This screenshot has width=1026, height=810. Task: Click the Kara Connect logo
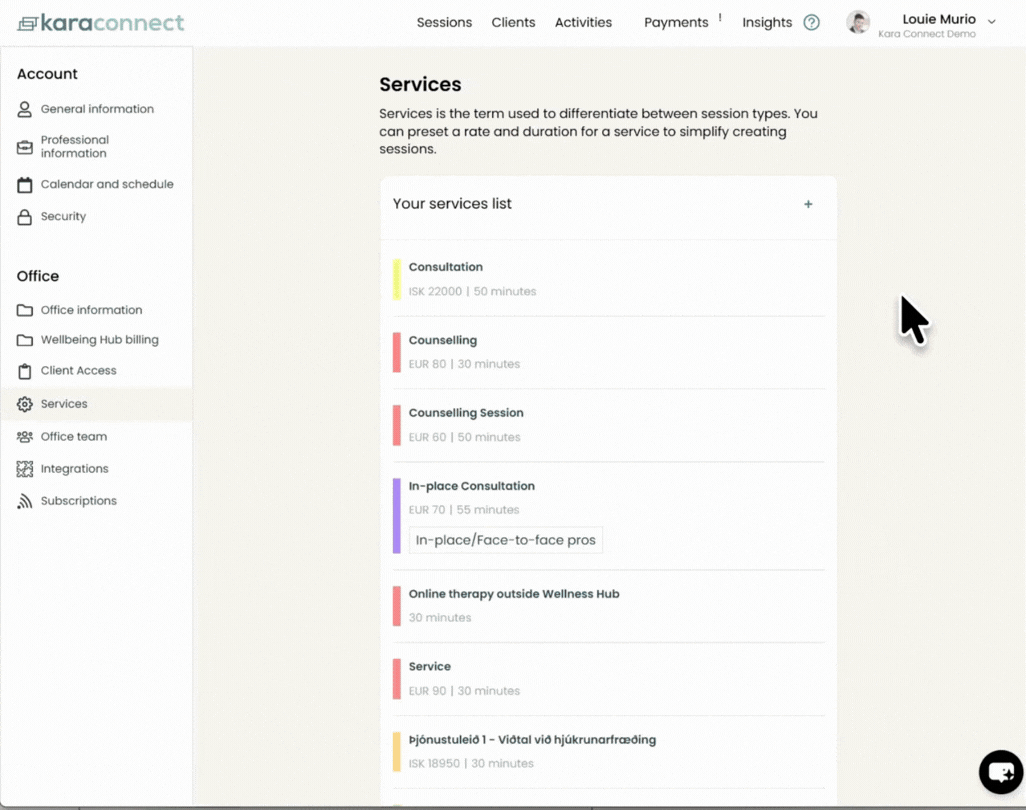(101, 23)
